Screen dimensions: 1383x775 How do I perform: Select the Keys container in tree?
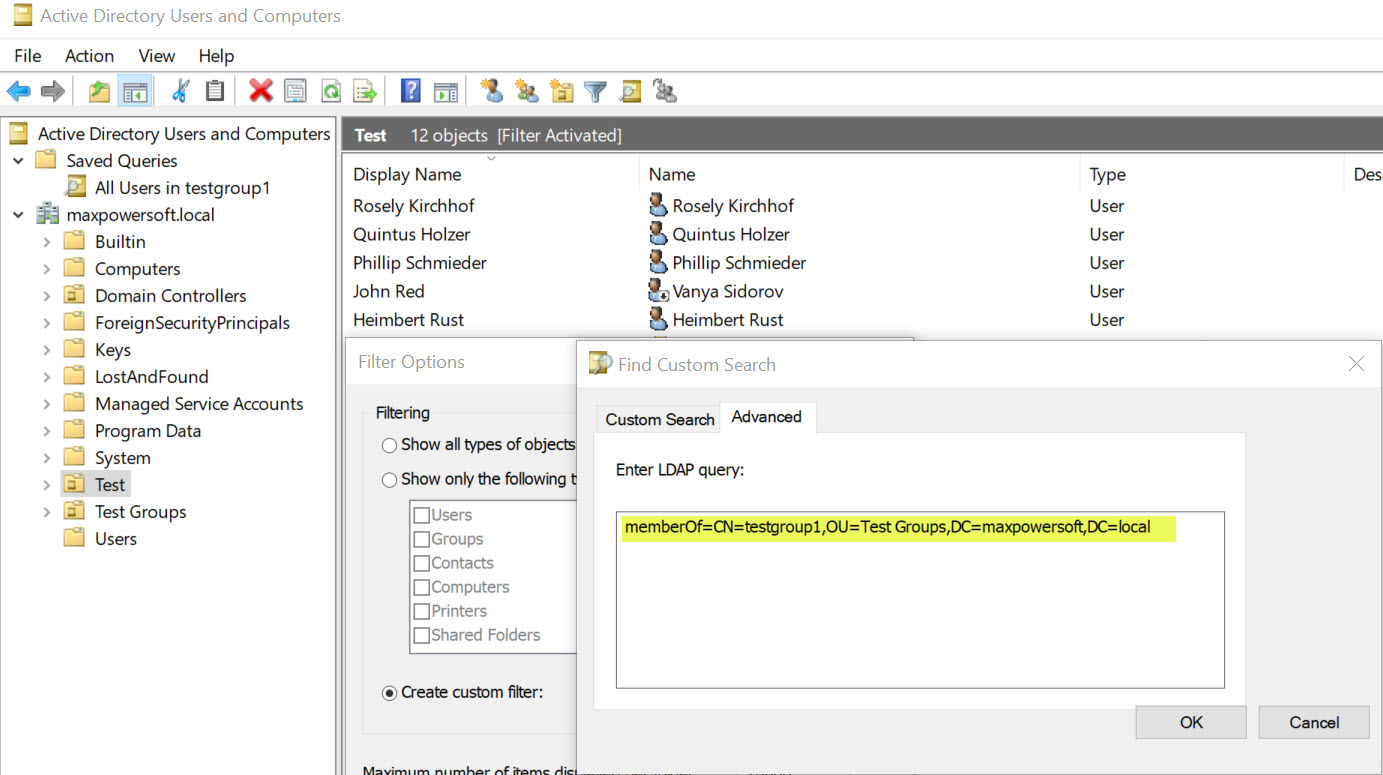pos(113,350)
